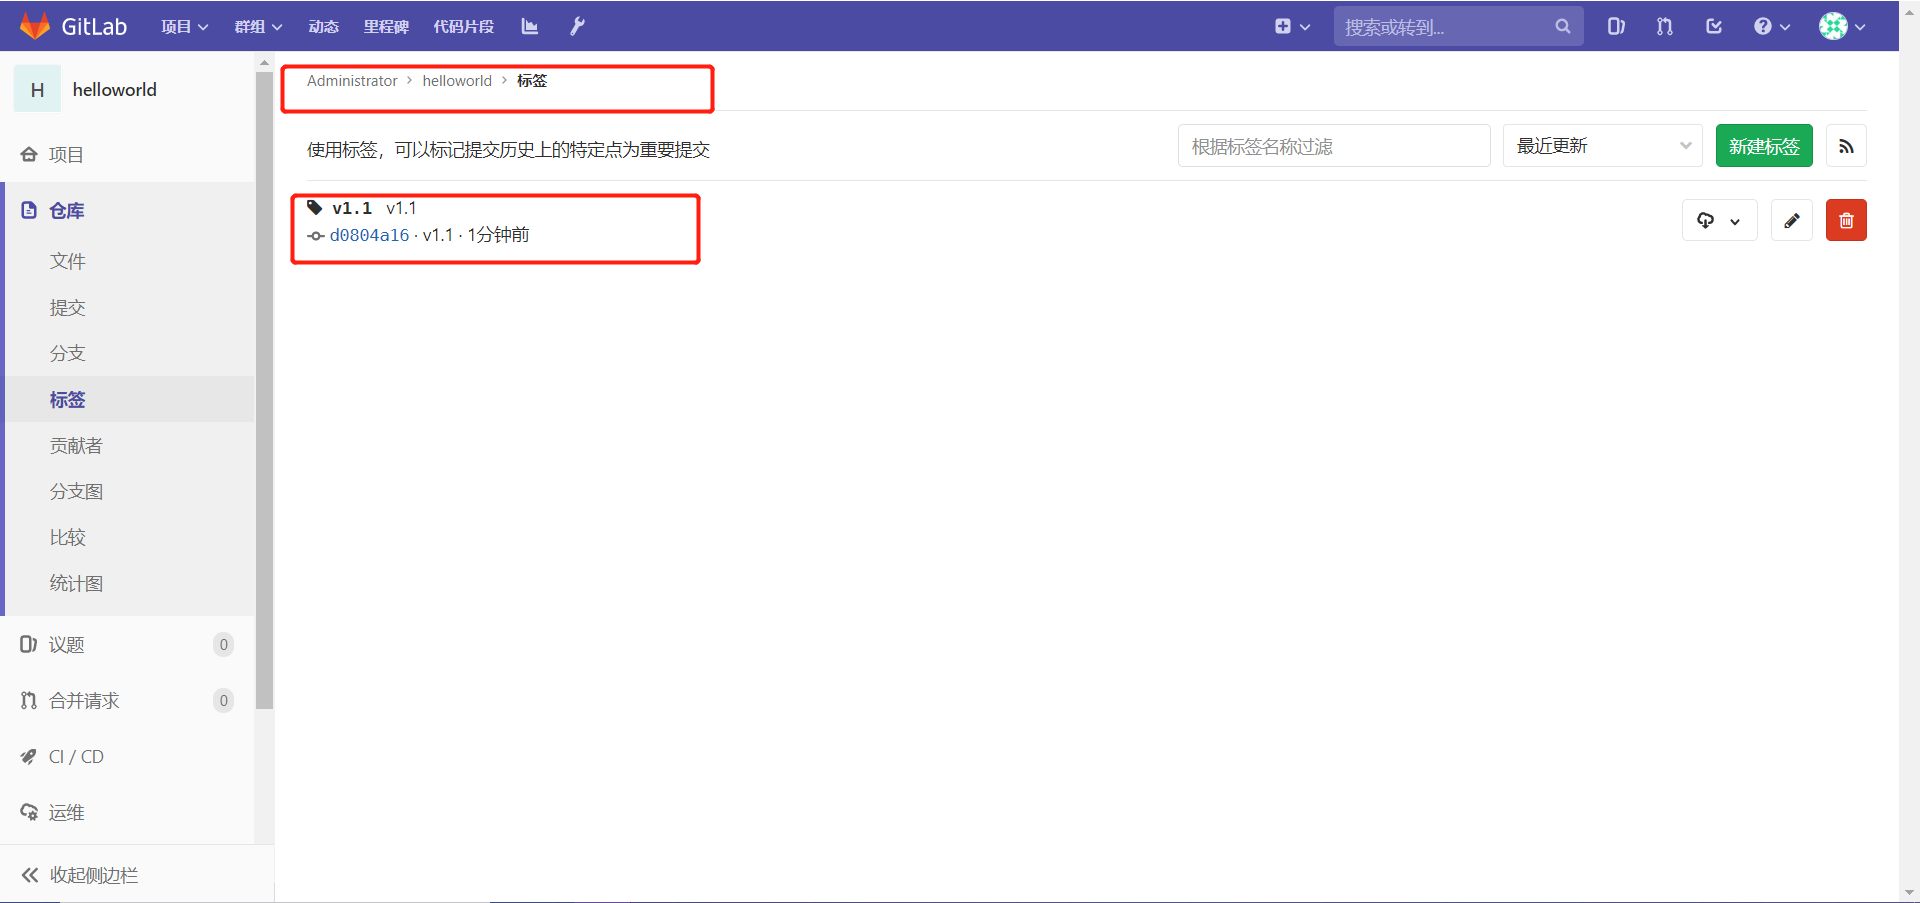Go to 分支图 in sidebar
Viewport: 1920px width, 903px height.
point(76,491)
